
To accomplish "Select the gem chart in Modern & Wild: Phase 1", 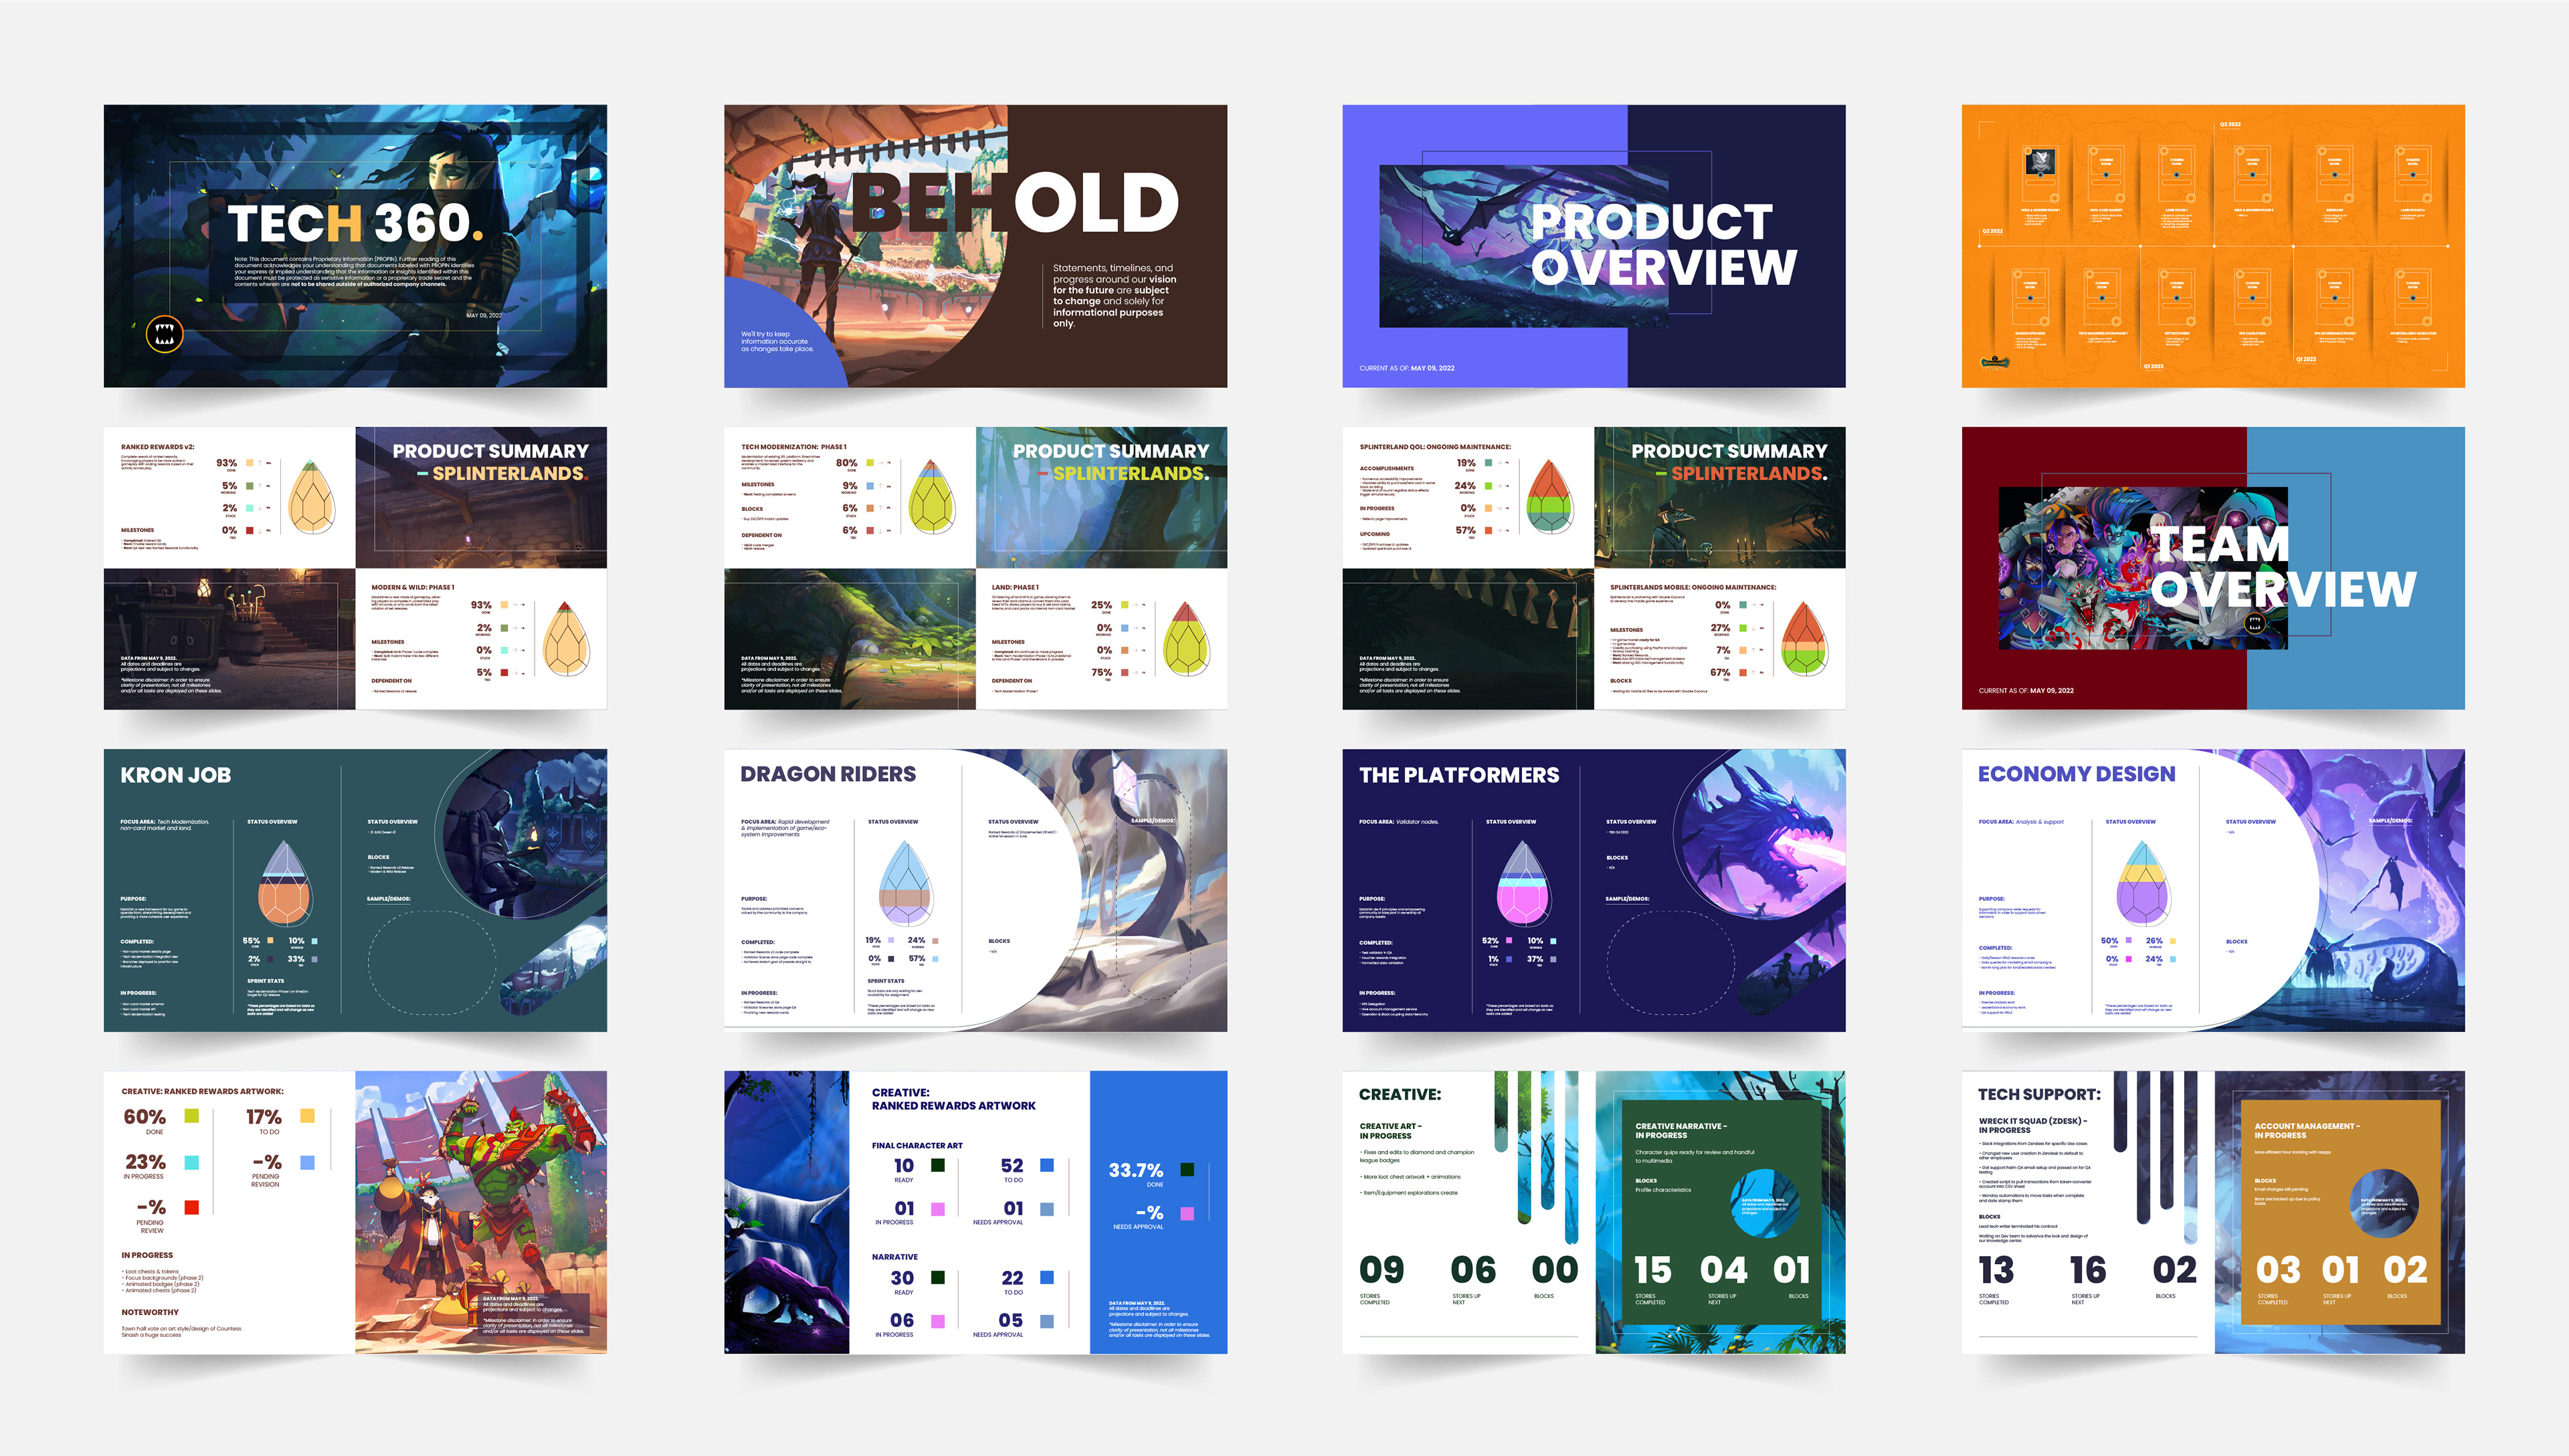I will [566, 639].
